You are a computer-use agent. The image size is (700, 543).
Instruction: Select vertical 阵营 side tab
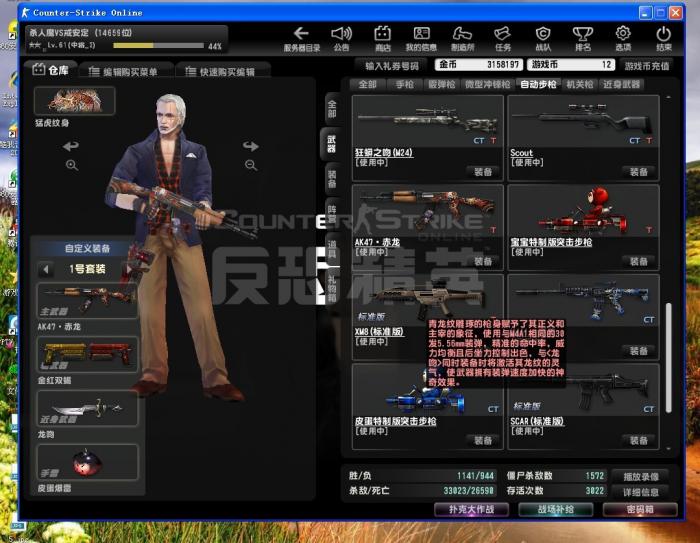[332, 214]
